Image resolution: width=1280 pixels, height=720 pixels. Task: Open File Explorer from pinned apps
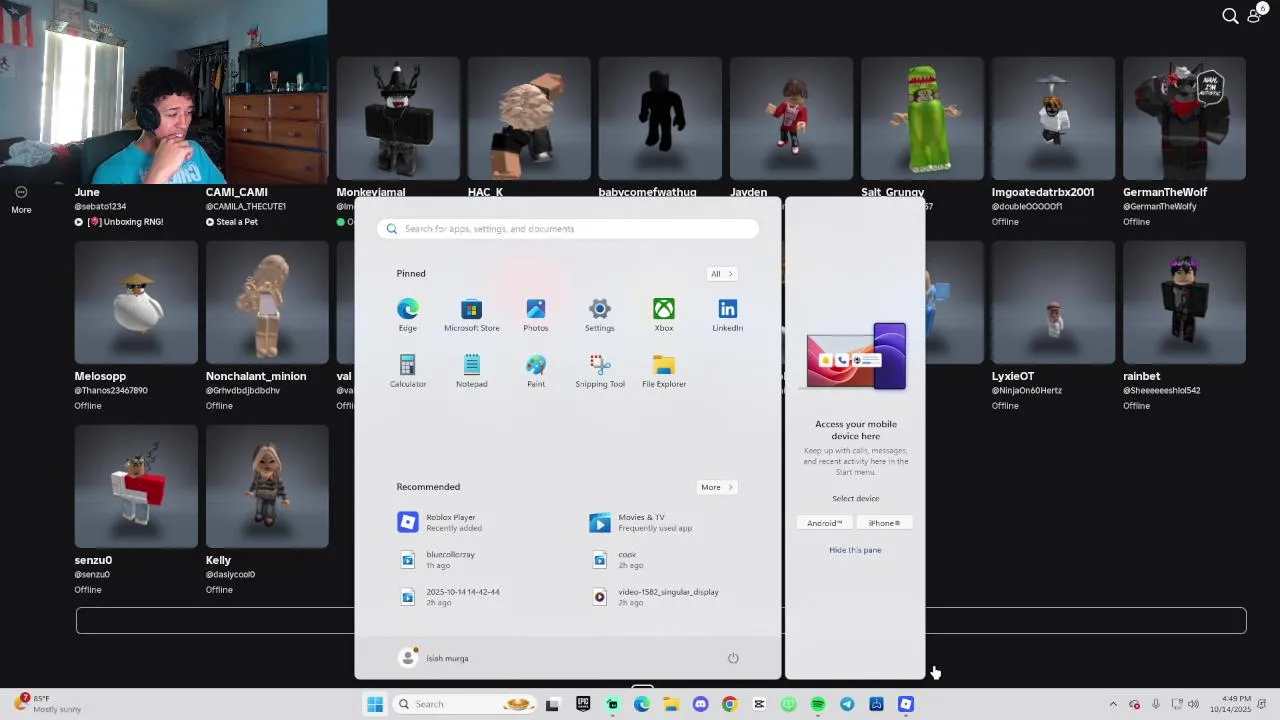coord(663,371)
